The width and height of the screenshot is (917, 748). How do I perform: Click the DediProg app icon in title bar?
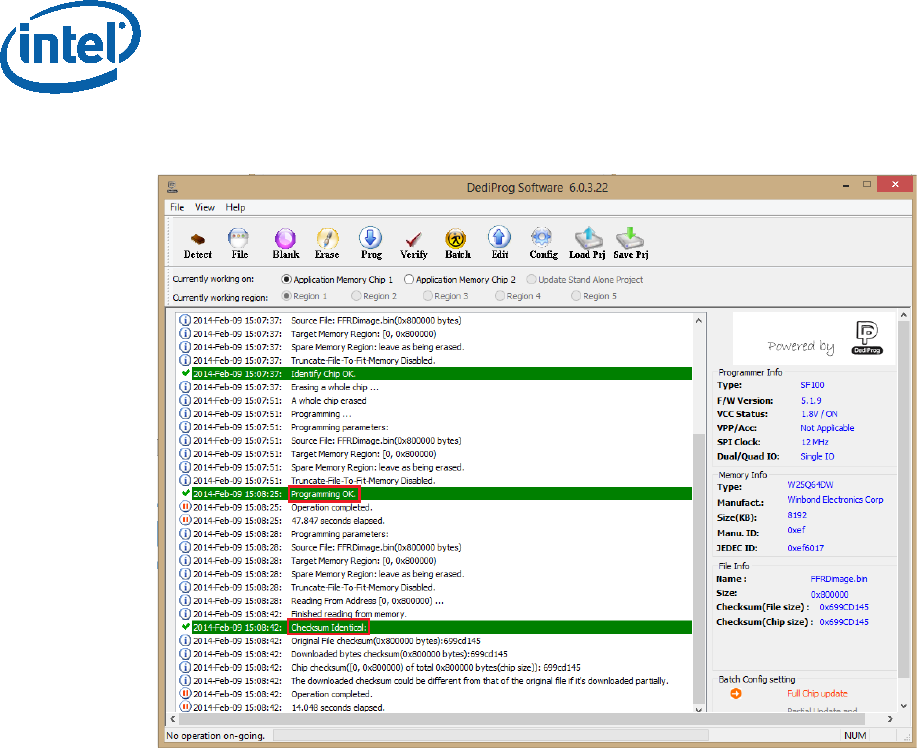pyautogui.click(x=172, y=187)
